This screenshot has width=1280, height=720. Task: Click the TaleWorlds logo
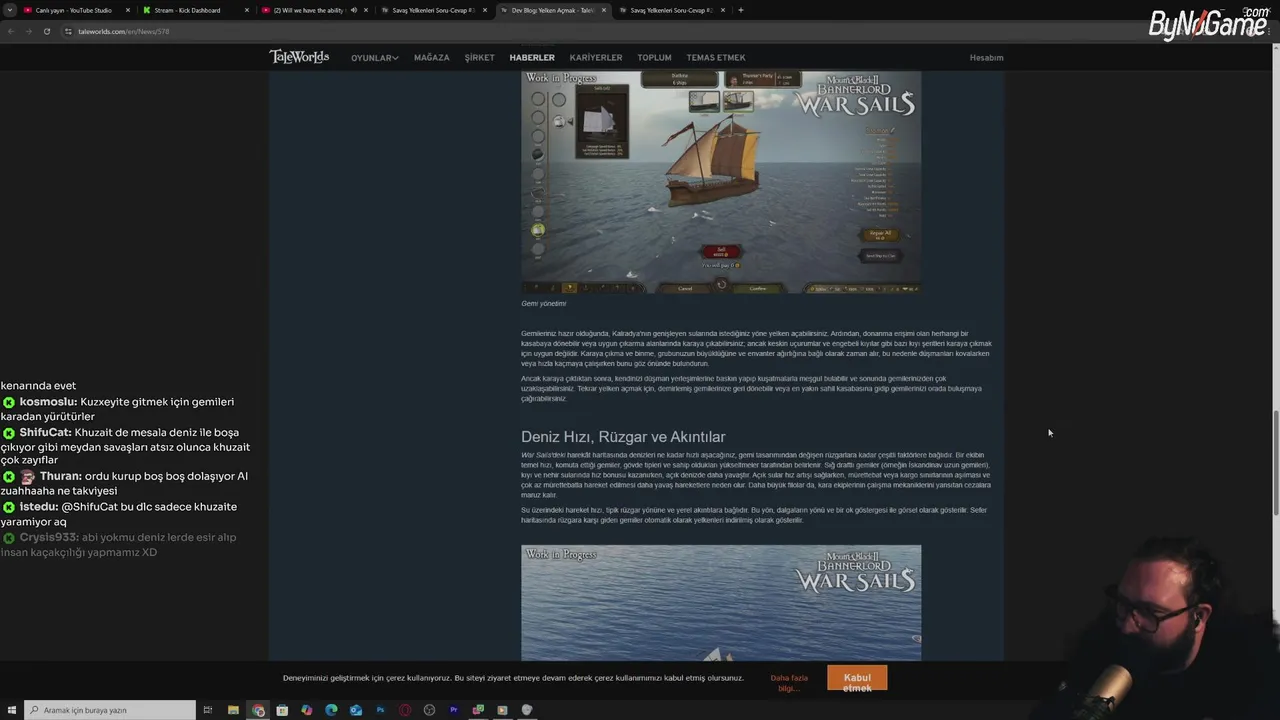(299, 57)
